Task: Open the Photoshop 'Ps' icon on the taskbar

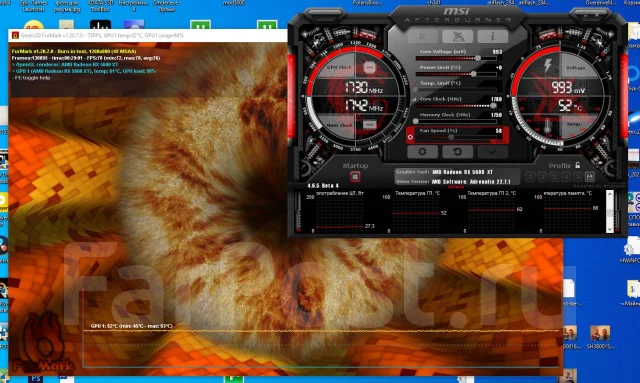Action: pyautogui.click(x=36, y=379)
